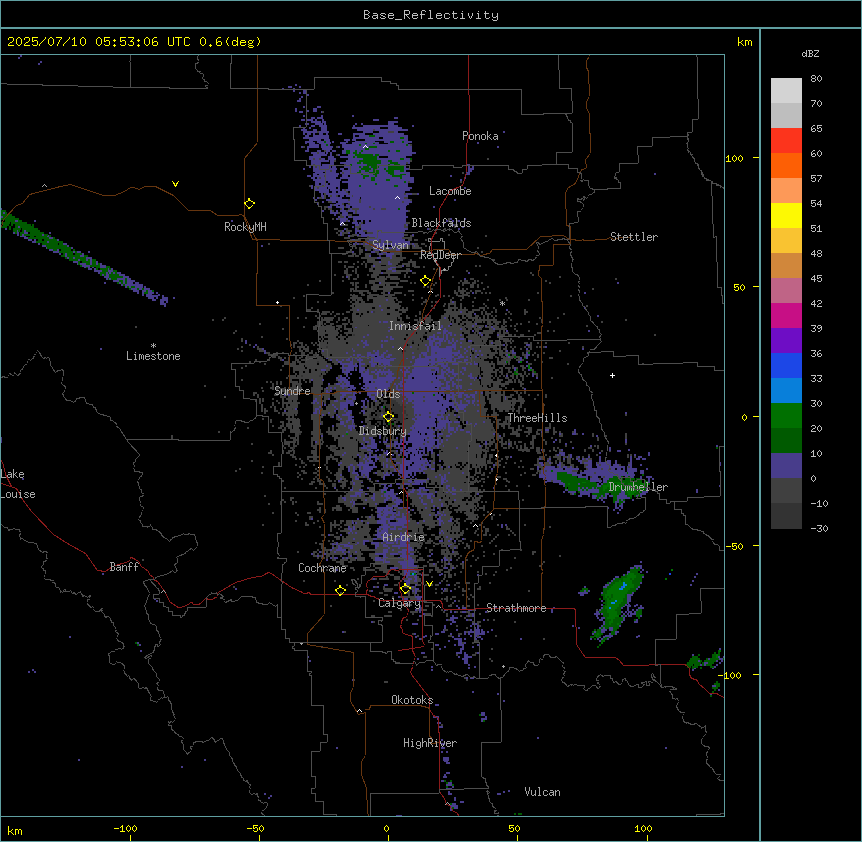This screenshot has width=862, height=842.
Task: Click the Drumheller city label
Action: (638, 487)
